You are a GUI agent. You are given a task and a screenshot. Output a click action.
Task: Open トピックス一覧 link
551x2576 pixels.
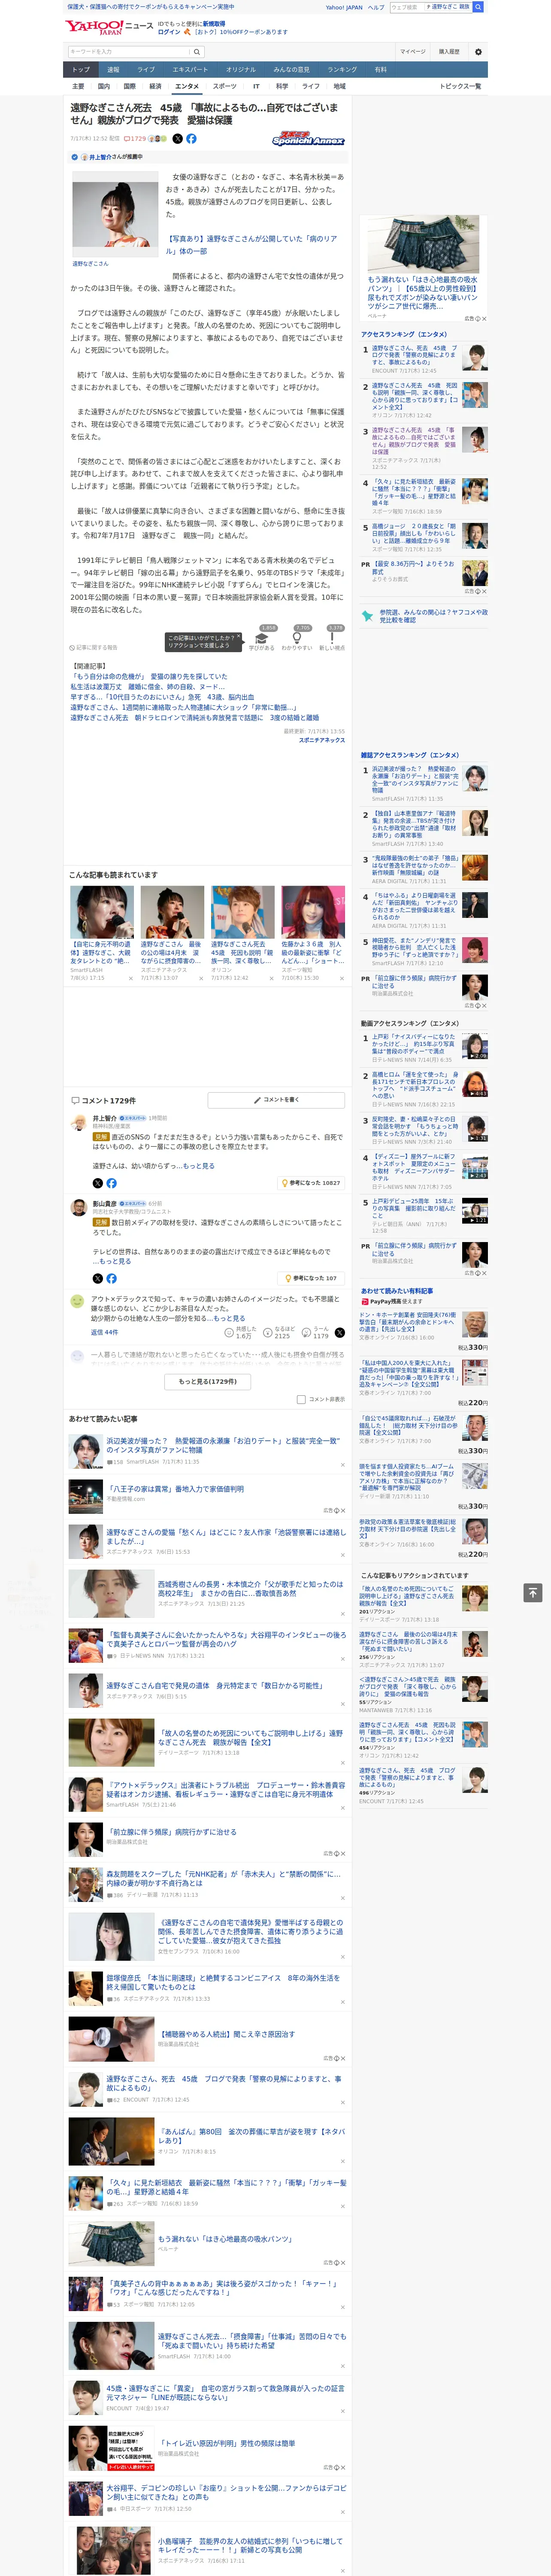[x=460, y=86]
